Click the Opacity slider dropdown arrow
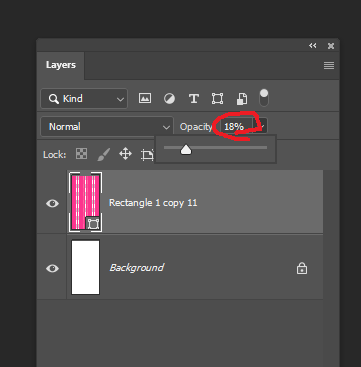361x367 pixels. pyautogui.click(x=262, y=127)
